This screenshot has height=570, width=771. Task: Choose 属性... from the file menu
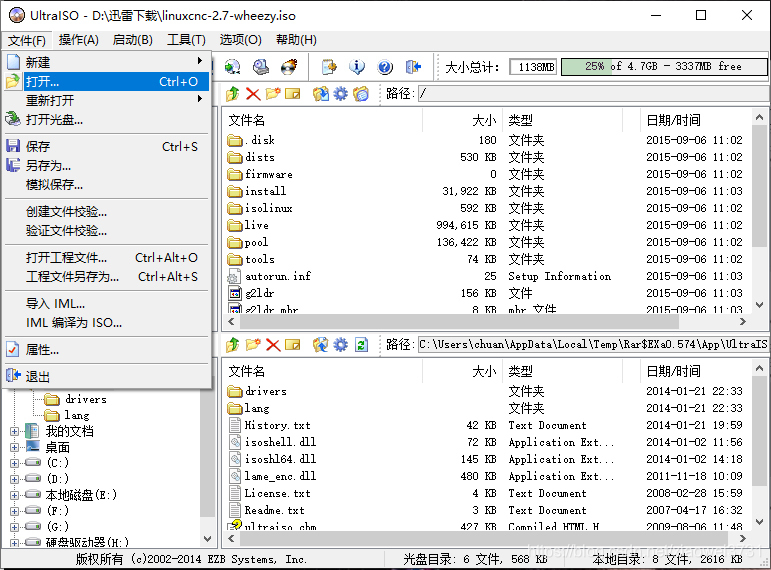coord(107,350)
